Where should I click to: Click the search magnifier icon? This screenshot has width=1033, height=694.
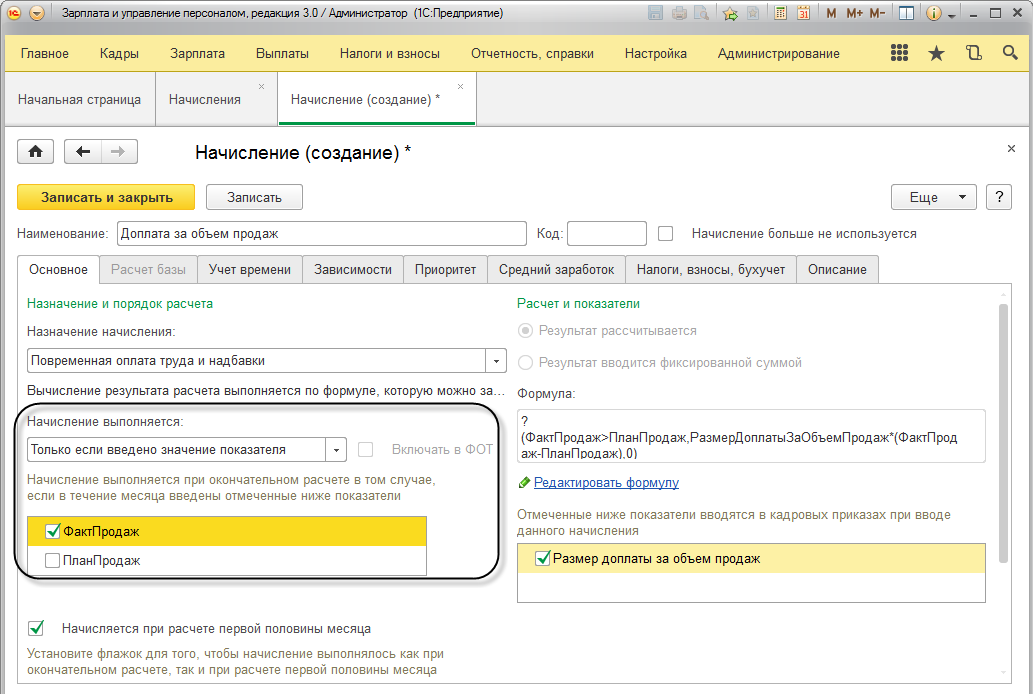(x=1010, y=54)
